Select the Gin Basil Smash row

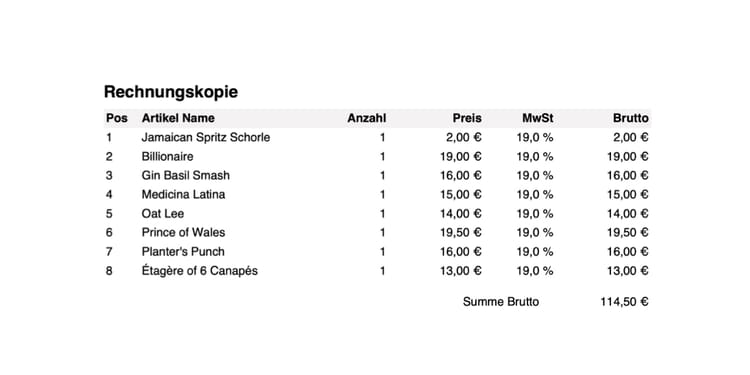[x=377, y=176]
